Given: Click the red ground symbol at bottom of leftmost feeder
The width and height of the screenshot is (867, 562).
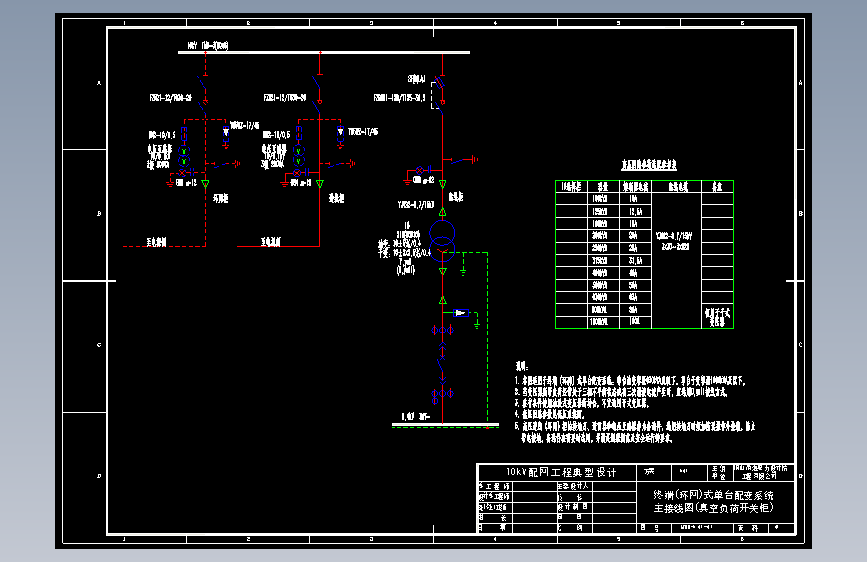Looking at the screenshot, I should (170, 183).
